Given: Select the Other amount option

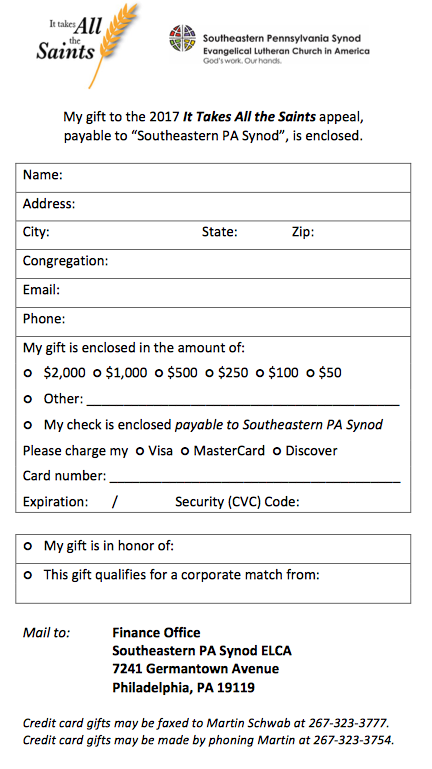Looking at the screenshot, I should [x=28, y=400].
